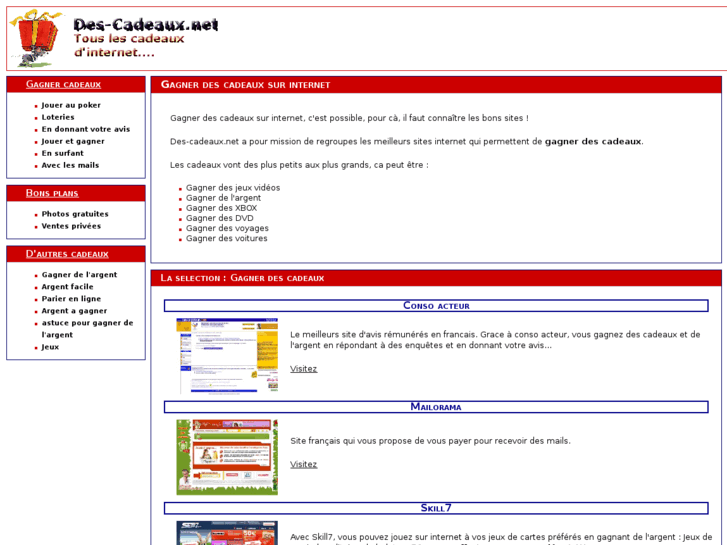727x545 pixels.
Task: Click the Skill7 site thumbnail
Action: pos(227,533)
